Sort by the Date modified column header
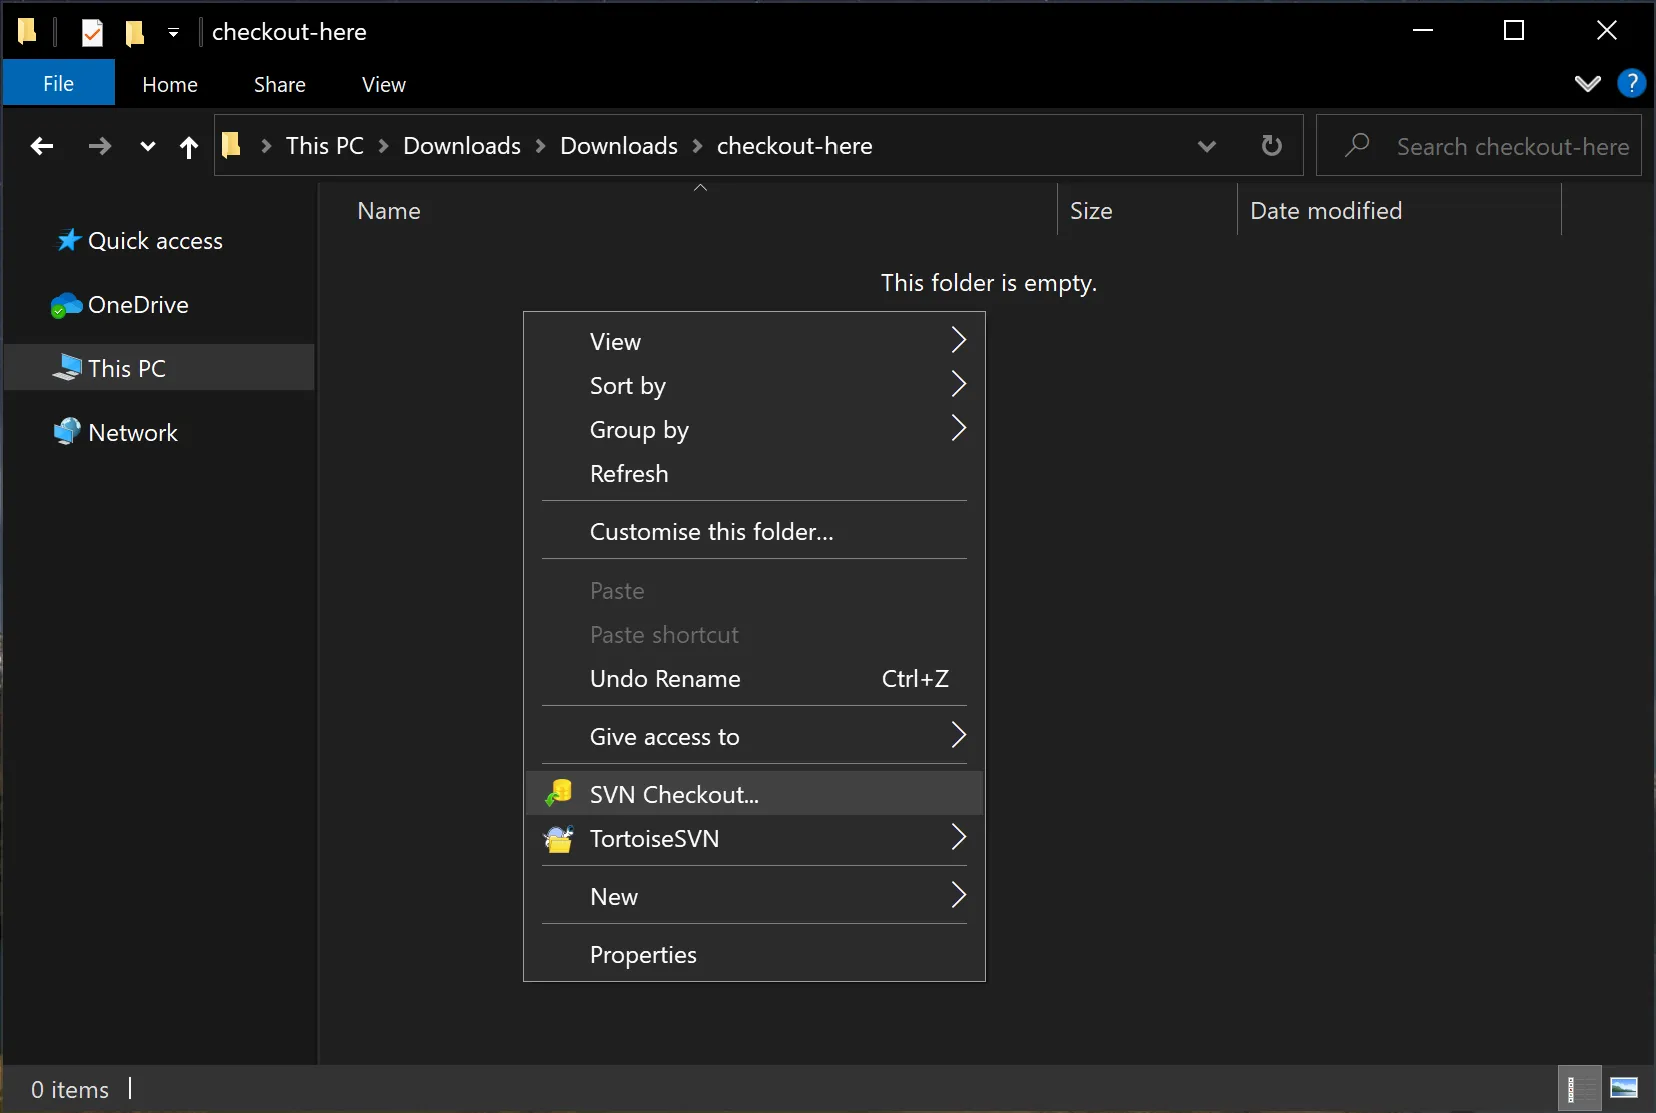 pyautogui.click(x=1326, y=211)
